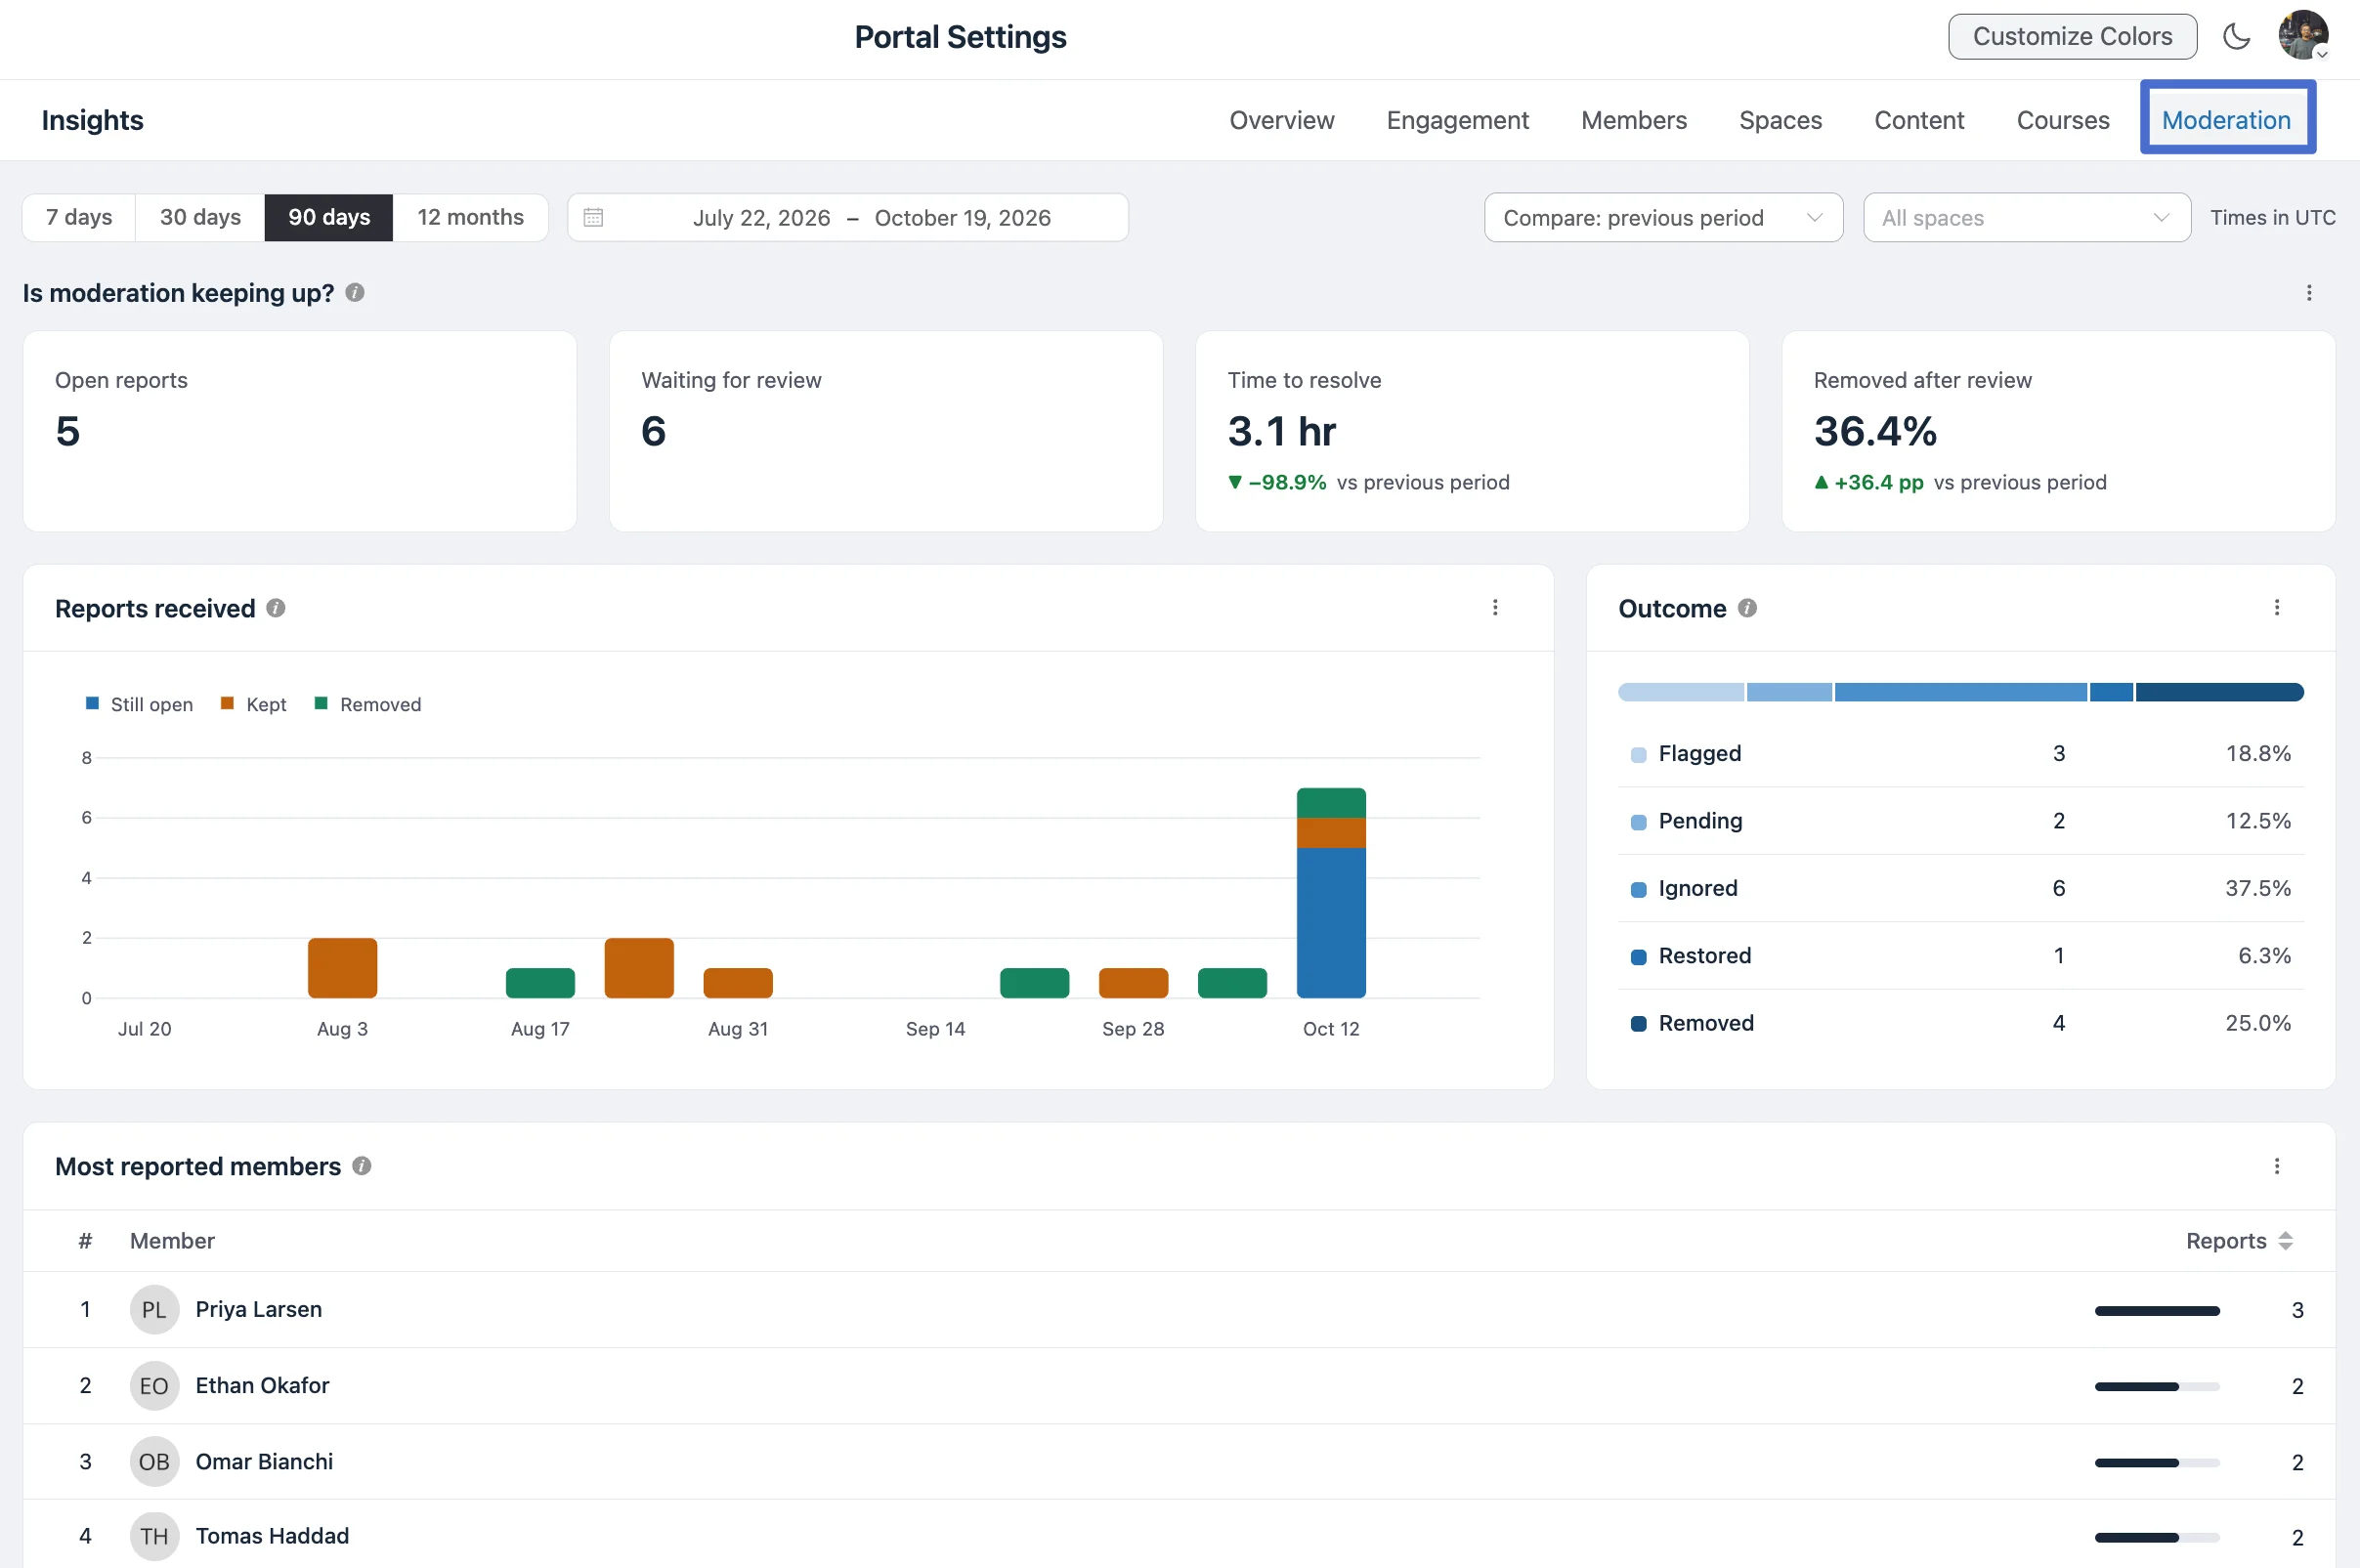Image resolution: width=2360 pixels, height=1568 pixels.
Task: Switch to the Engagement tab
Action: pos(1457,120)
